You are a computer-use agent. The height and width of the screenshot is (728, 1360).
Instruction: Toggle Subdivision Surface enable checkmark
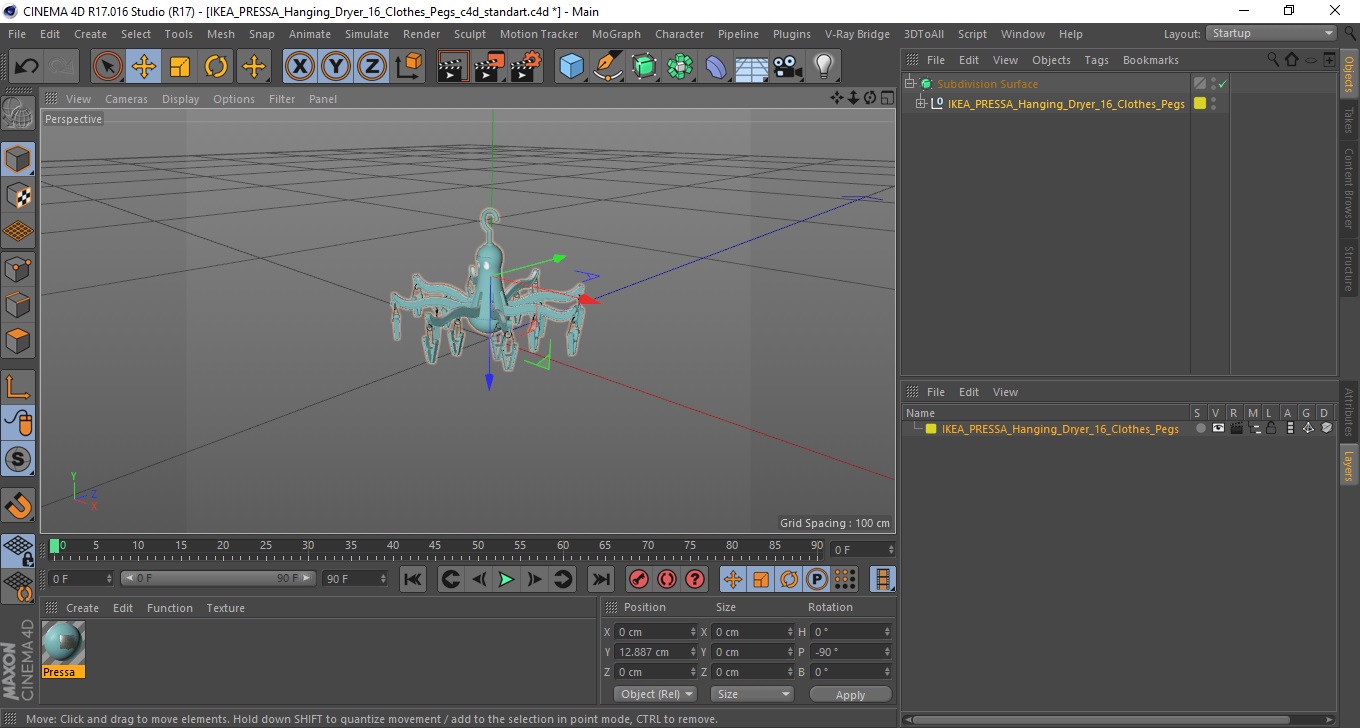click(1222, 84)
